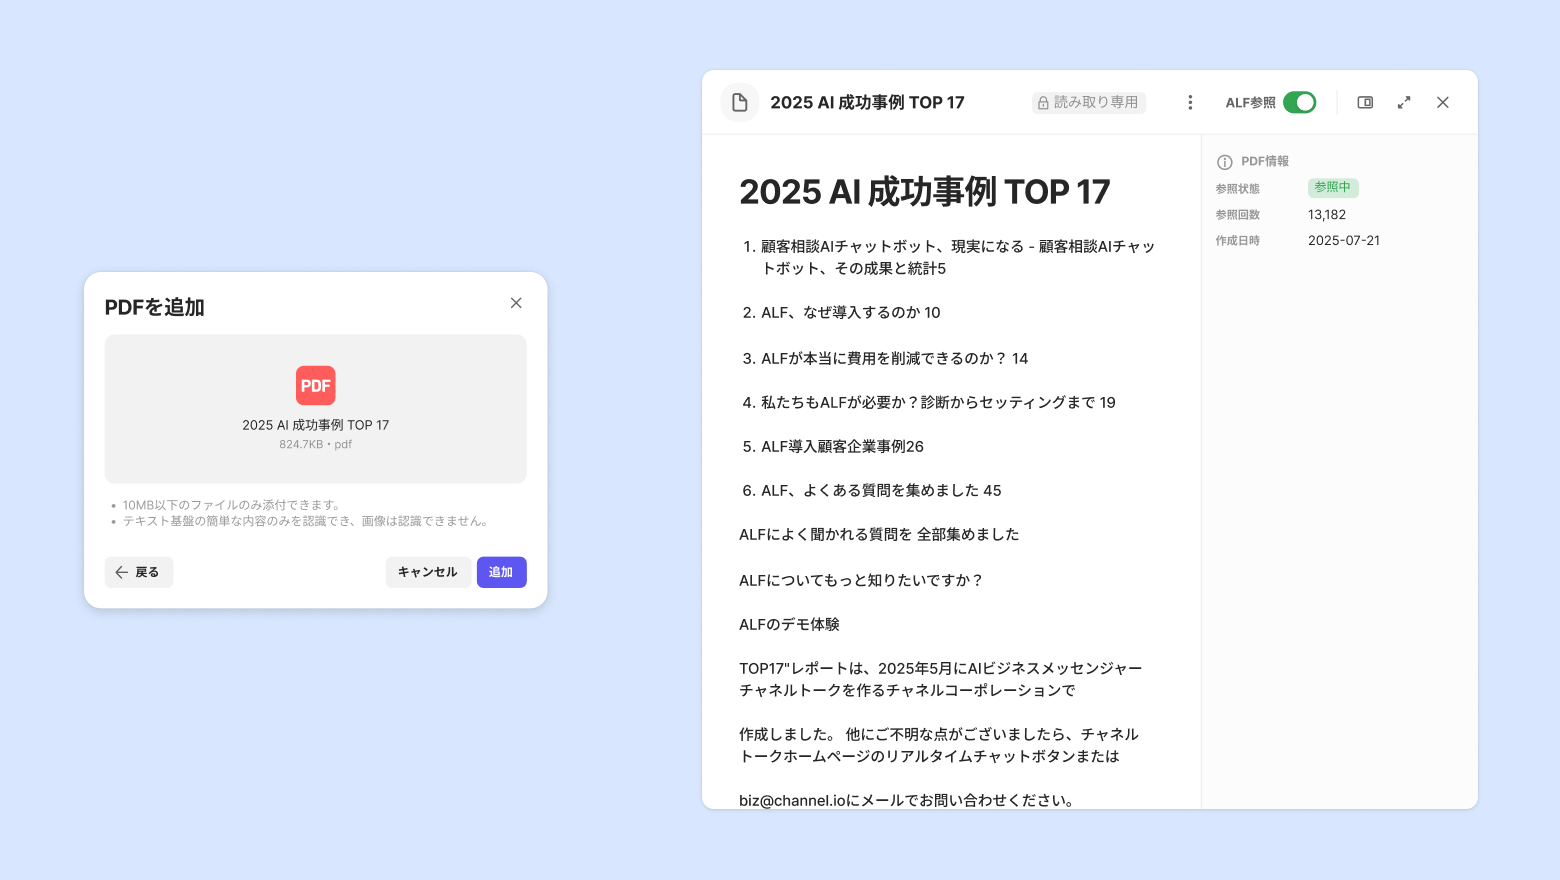This screenshot has width=1560, height=880.
Task: Click the ALF参照 label text
Action: point(1251,103)
